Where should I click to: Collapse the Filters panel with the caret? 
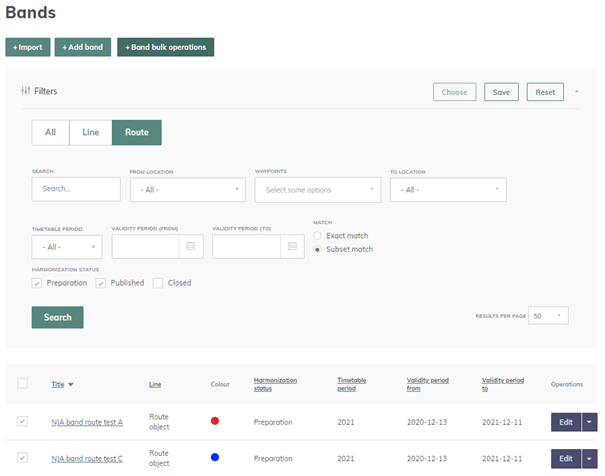tap(577, 92)
